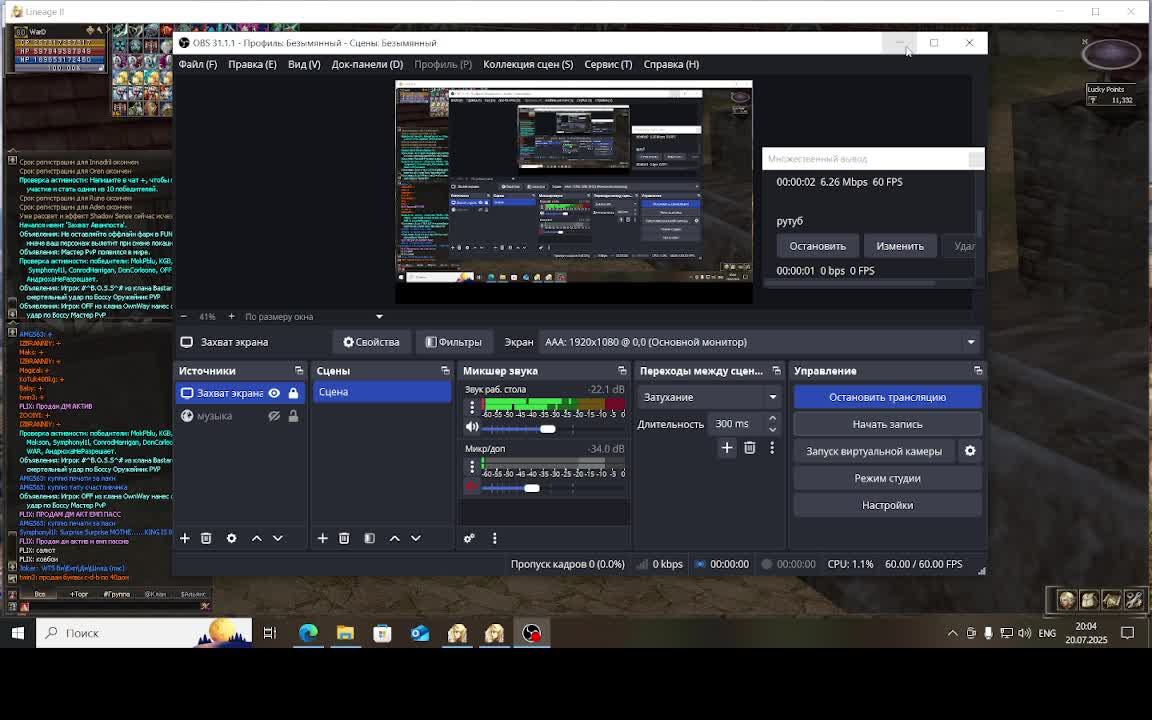Zoom in the preview with plus
This screenshot has width=1152, height=720.
pos(231,317)
